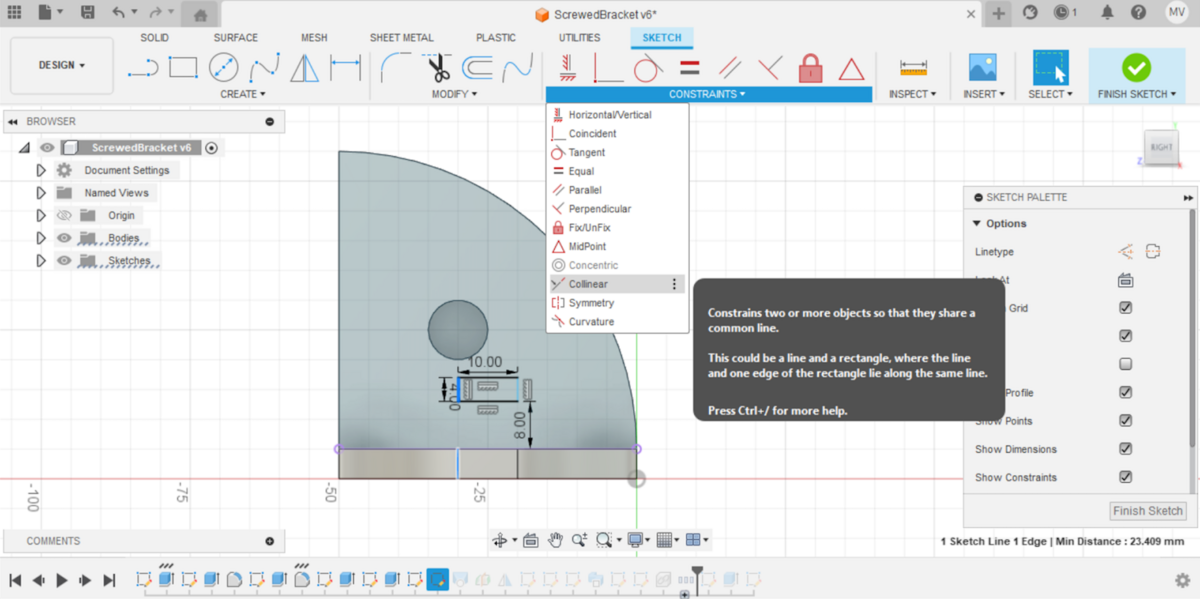
Task: Choose Tangent from the constraints menu
Action: click(x=587, y=152)
